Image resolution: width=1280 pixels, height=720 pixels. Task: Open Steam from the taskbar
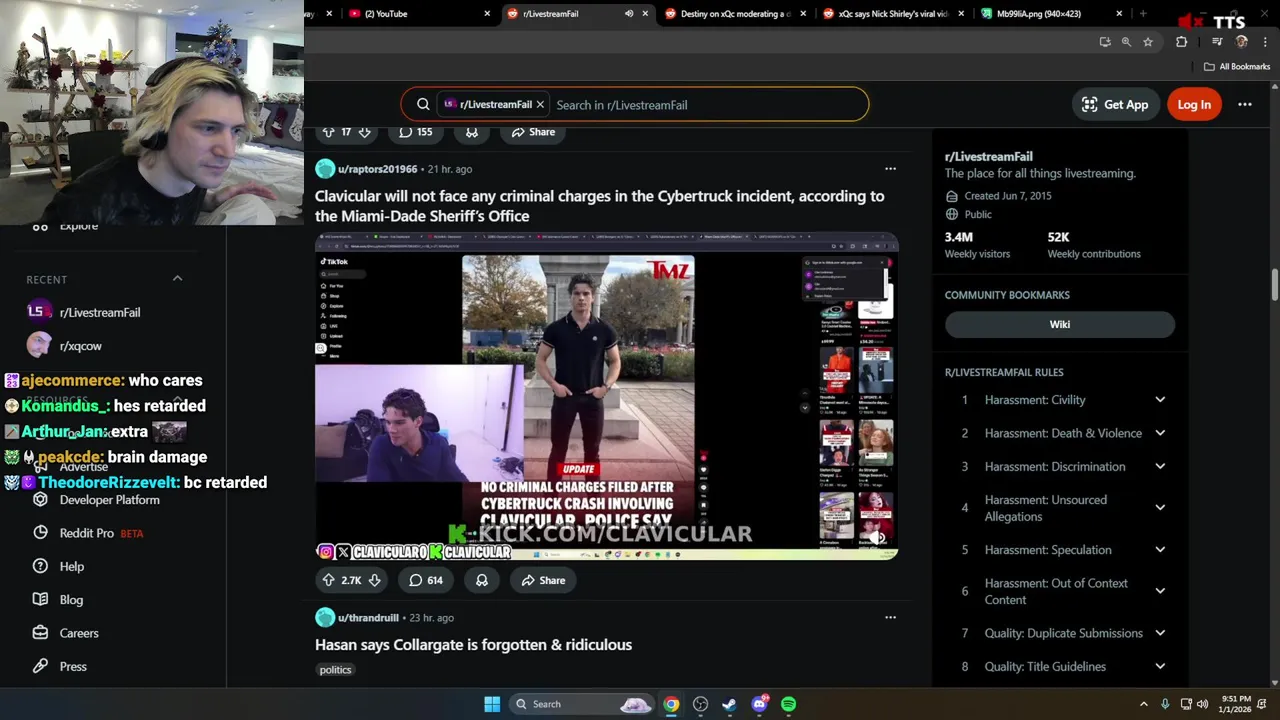click(x=729, y=704)
